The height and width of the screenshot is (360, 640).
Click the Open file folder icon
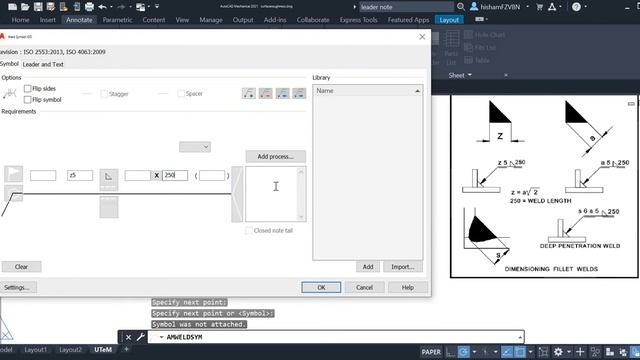[x=25, y=7]
